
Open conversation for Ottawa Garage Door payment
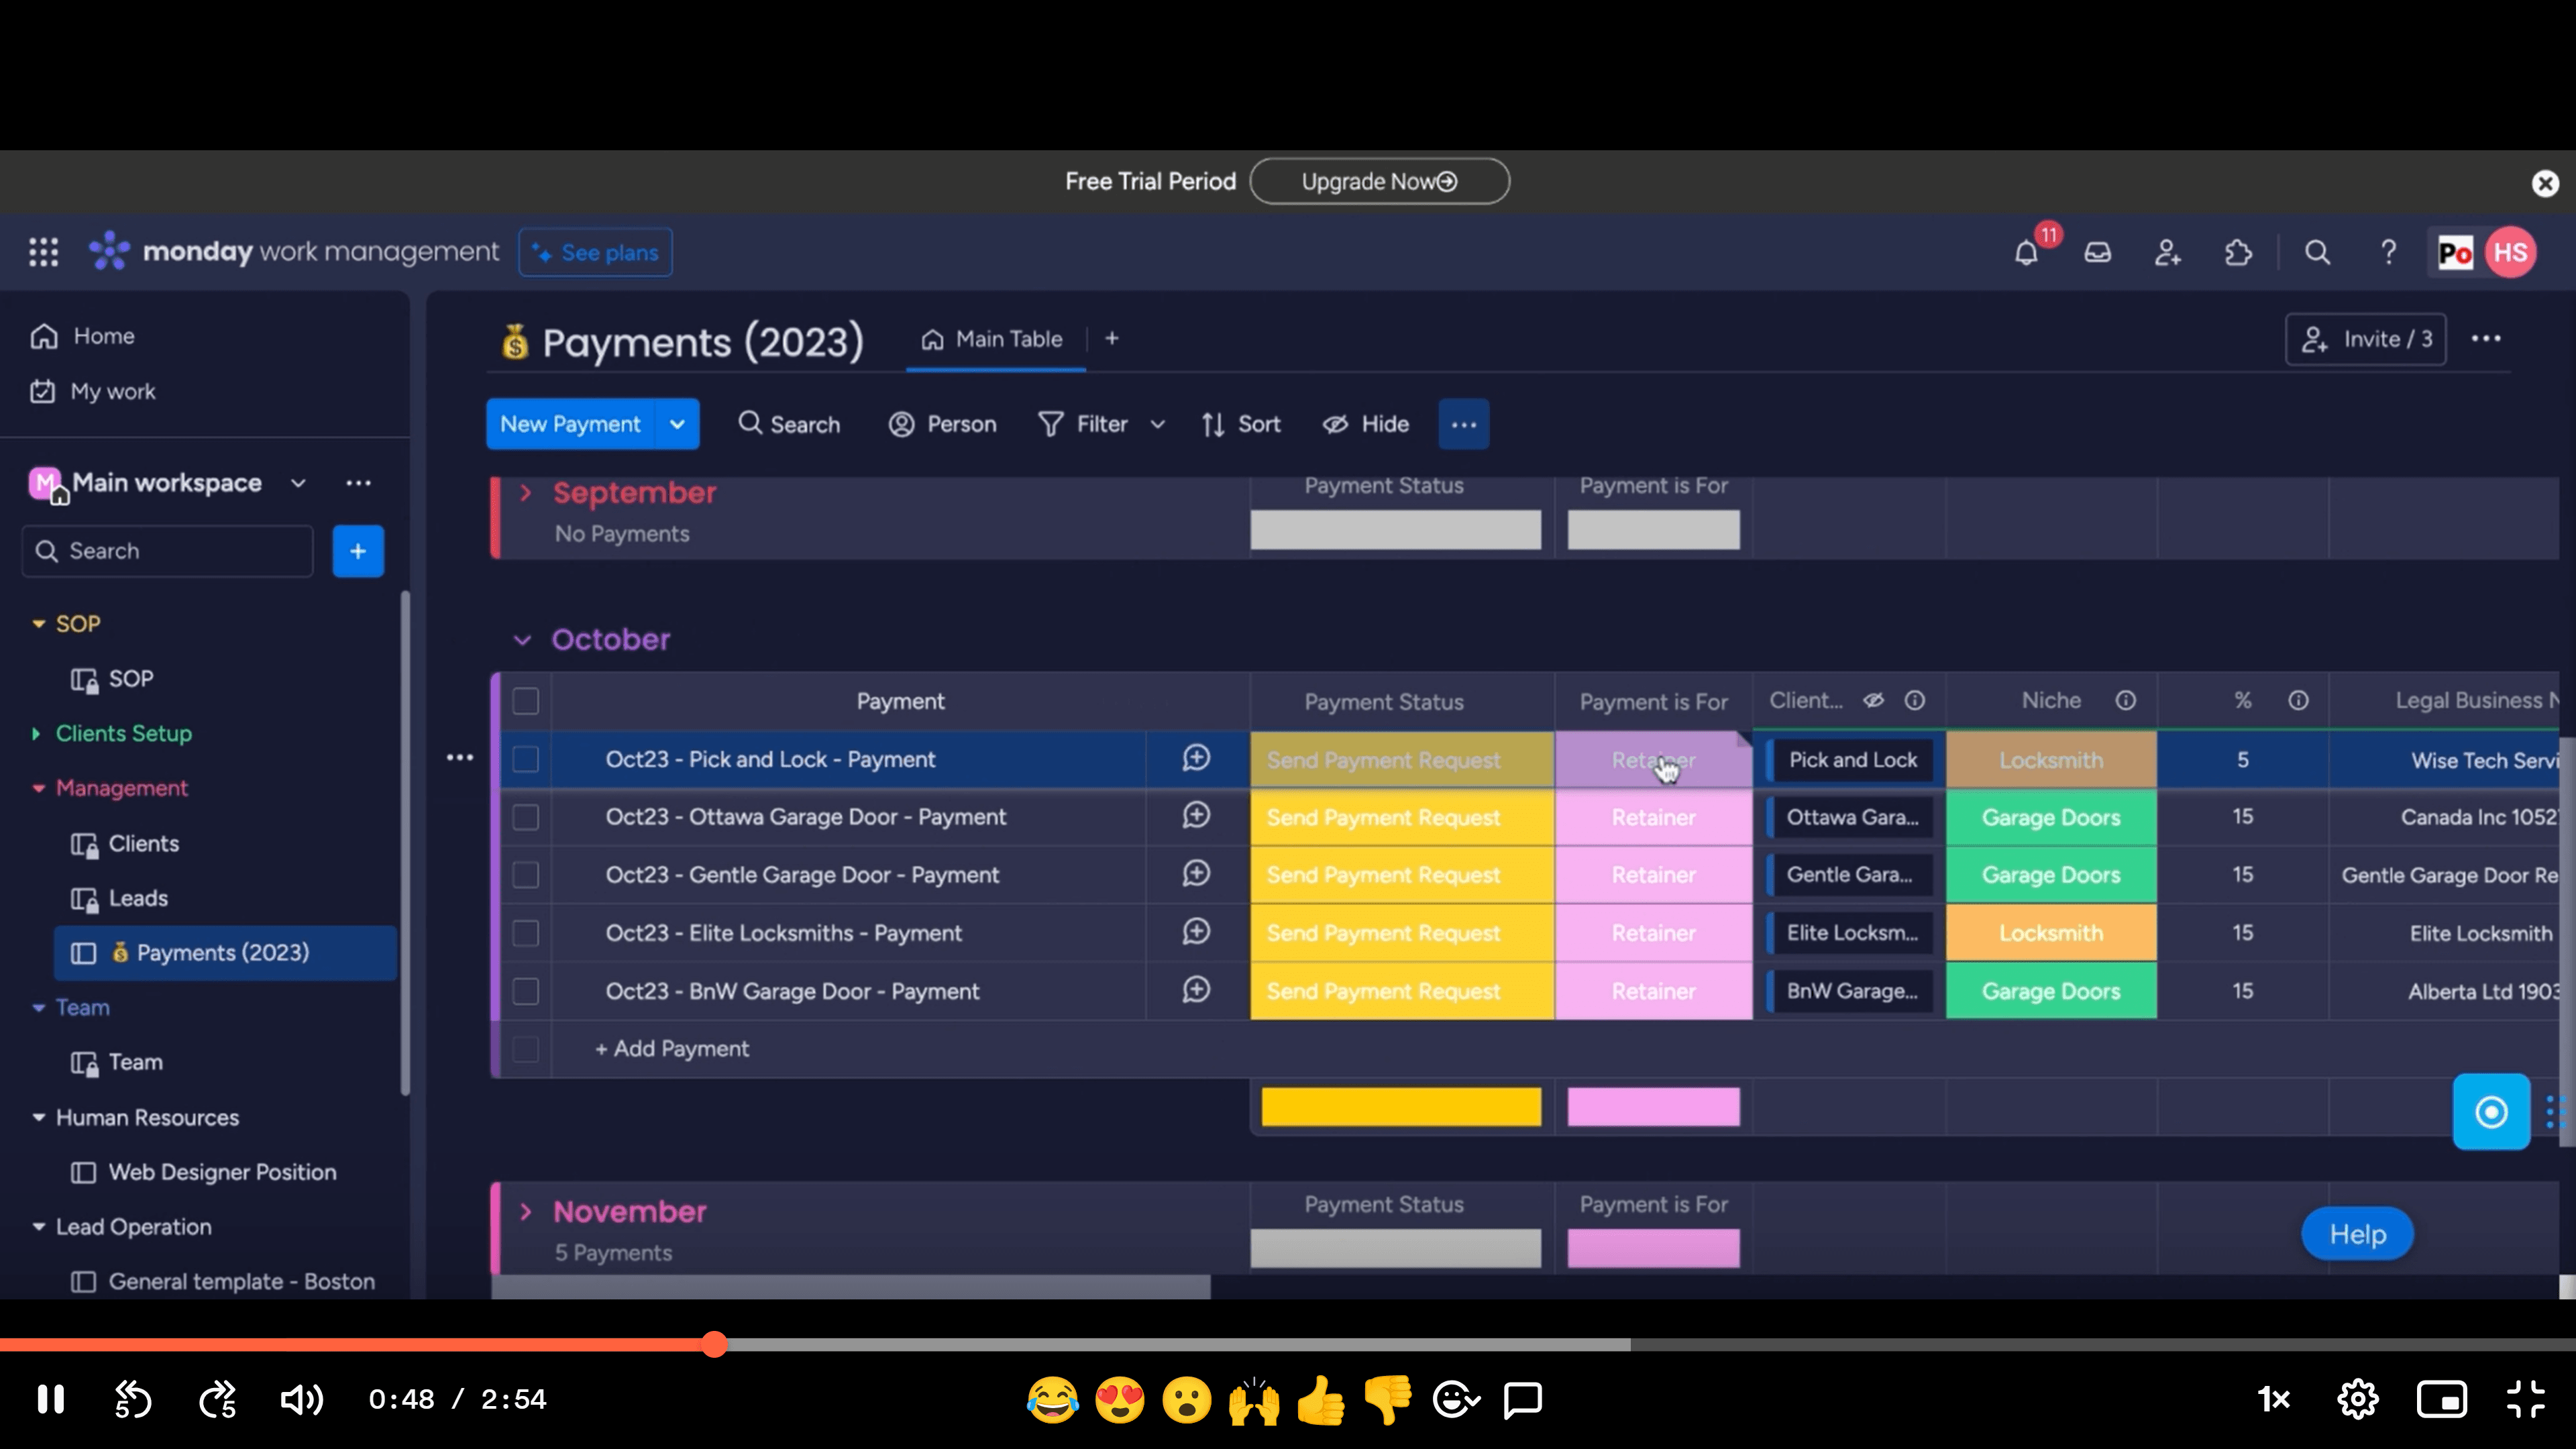click(1196, 816)
